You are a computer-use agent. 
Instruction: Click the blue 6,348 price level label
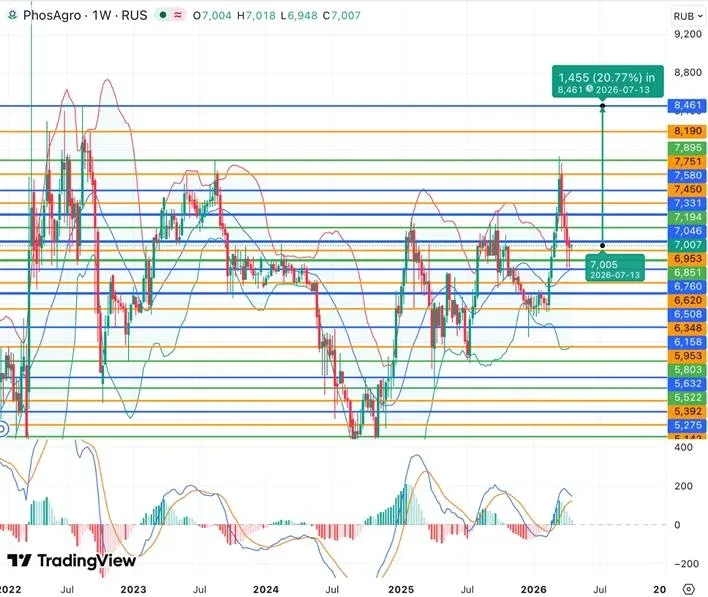point(686,328)
